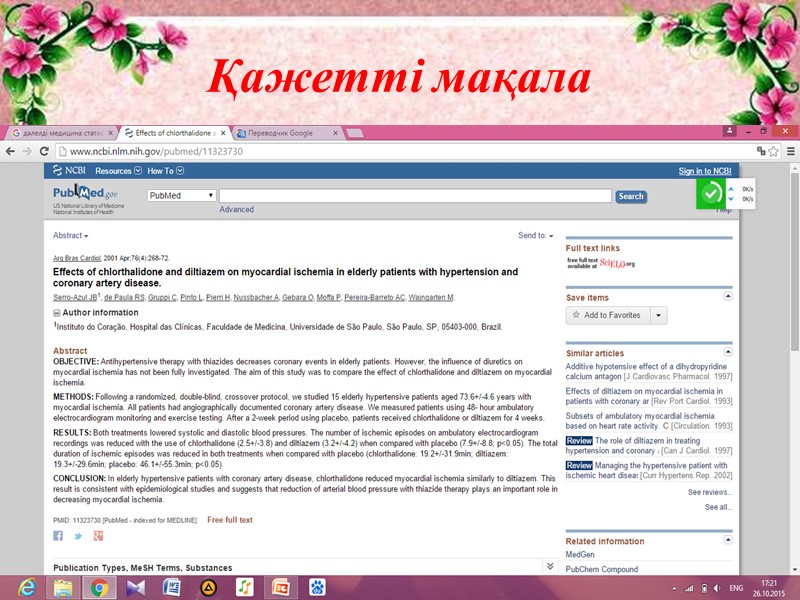Open author Wajngarten M link
The image size is (800, 600).
tap(431, 297)
